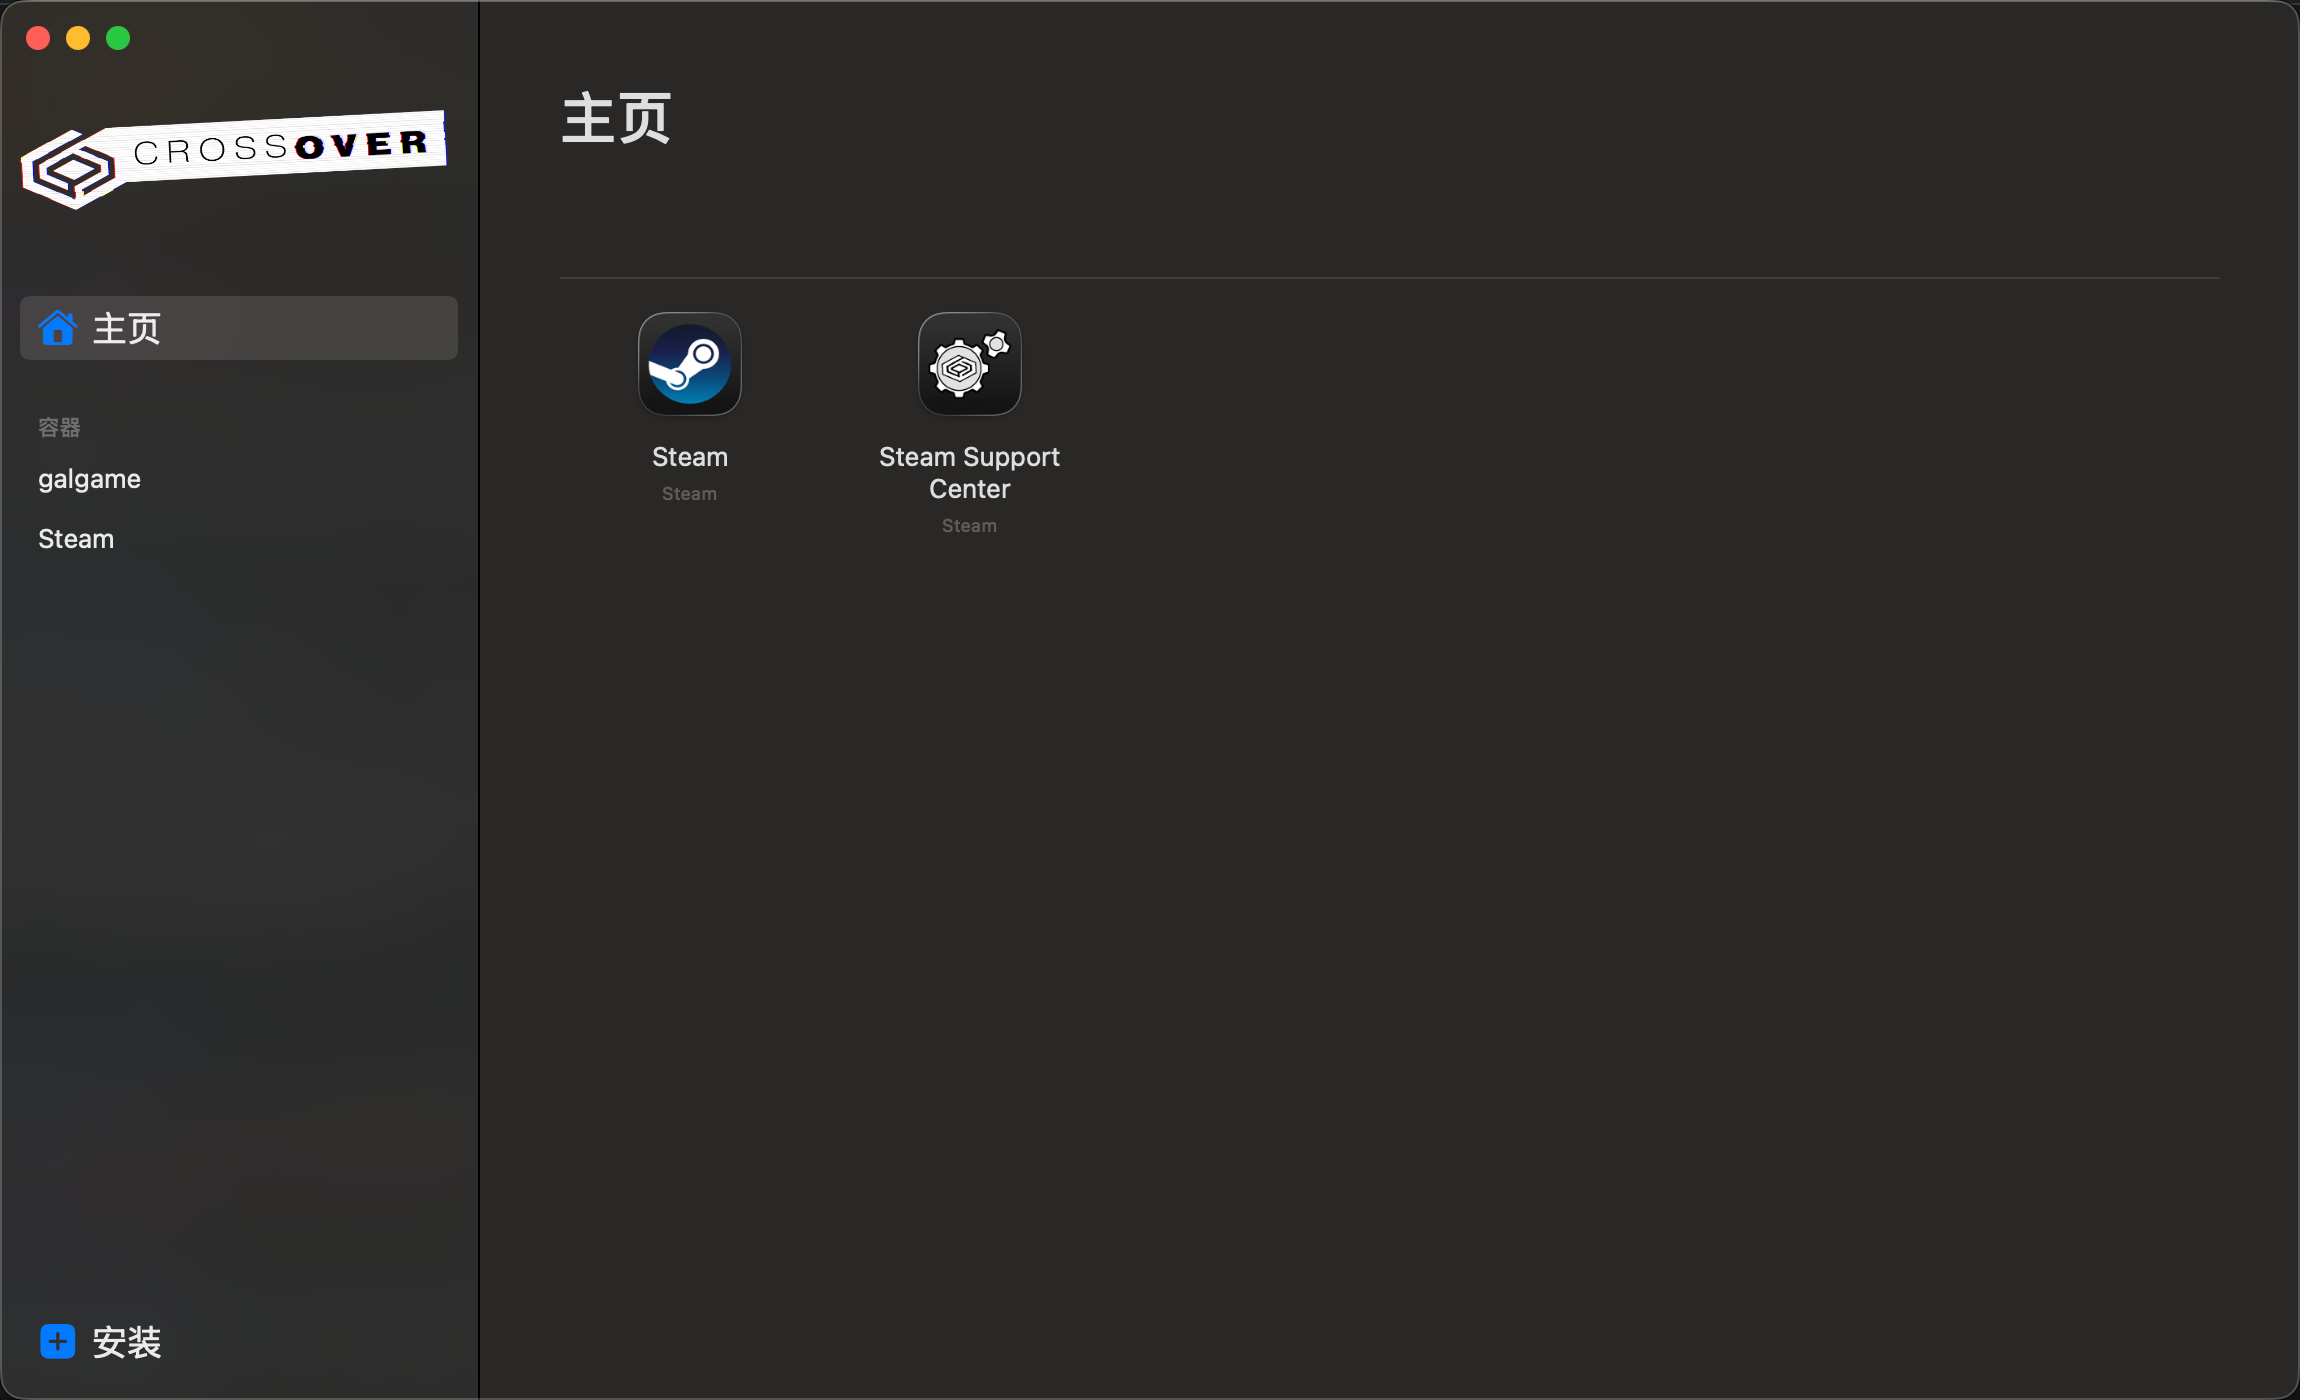Click the 主页 page heading
The height and width of the screenshot is (1400, 2300).
click(616, 119)
